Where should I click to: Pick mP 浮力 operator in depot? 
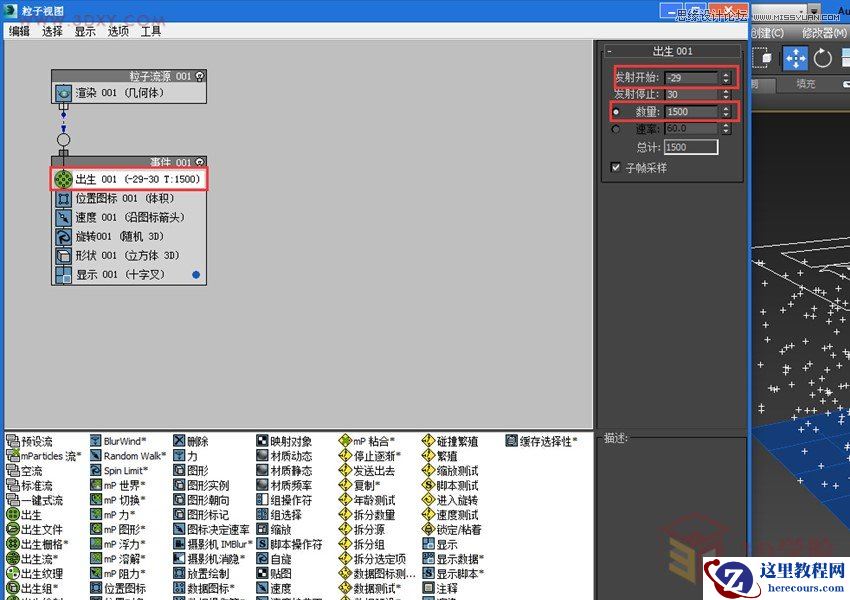pos(118,544)
